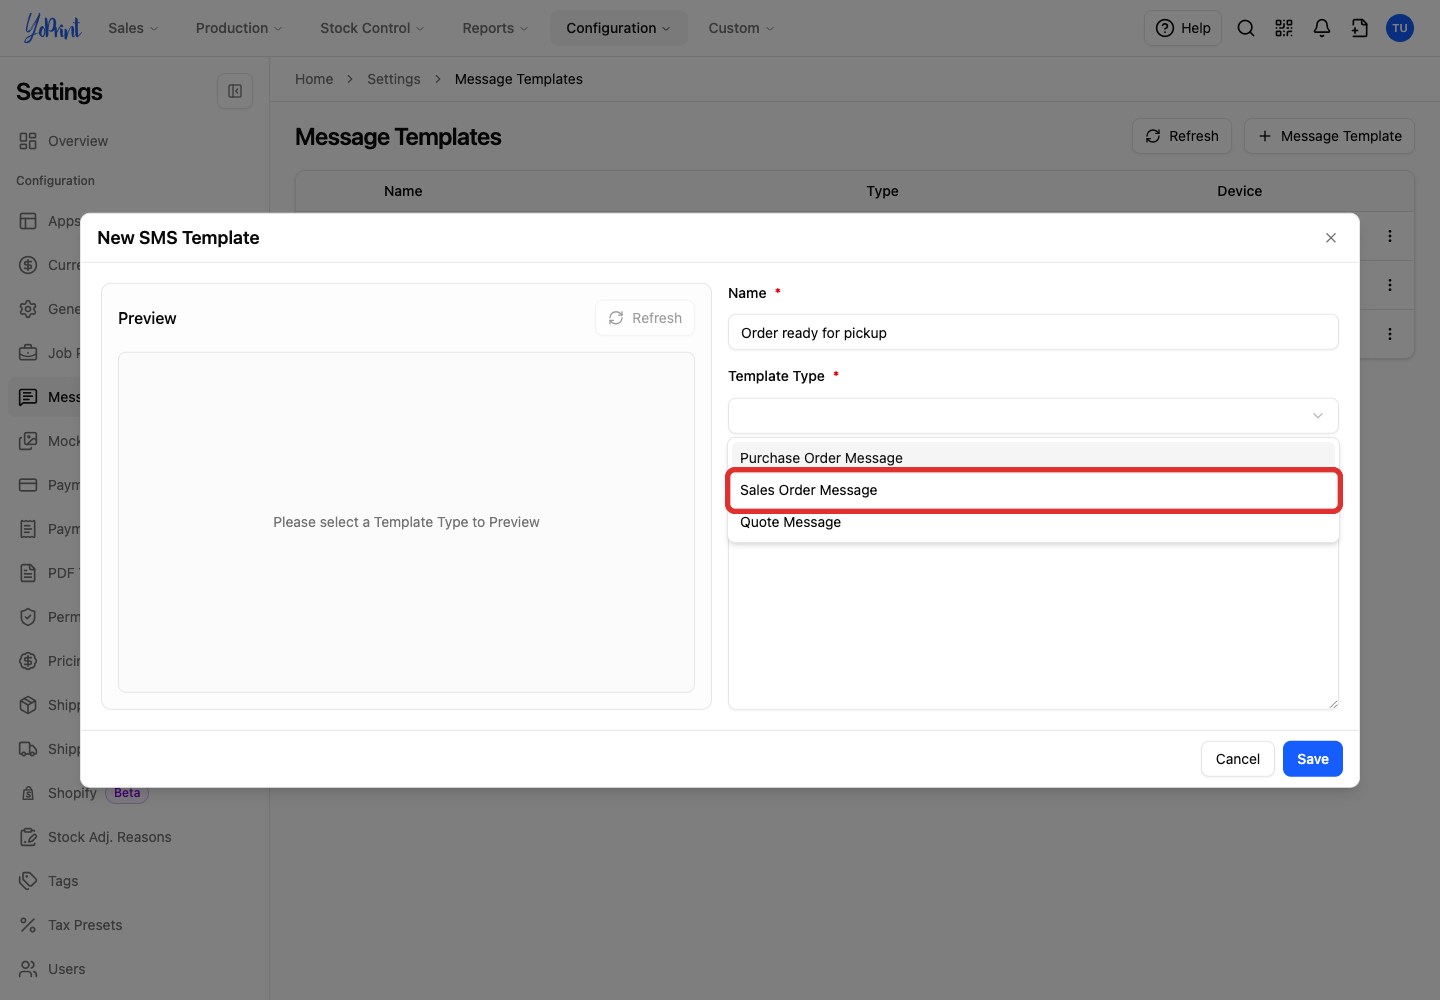Open the TU user avatar menu
This screenshot has height=1000, width=1440.
coord(1400,28)
